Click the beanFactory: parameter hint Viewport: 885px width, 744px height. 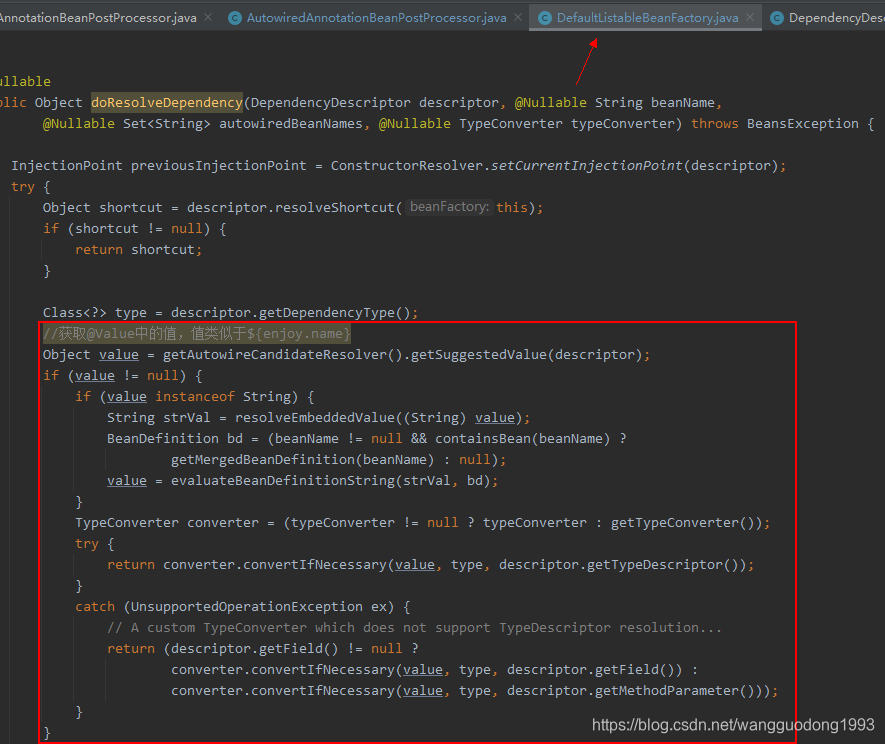[449, 207]
